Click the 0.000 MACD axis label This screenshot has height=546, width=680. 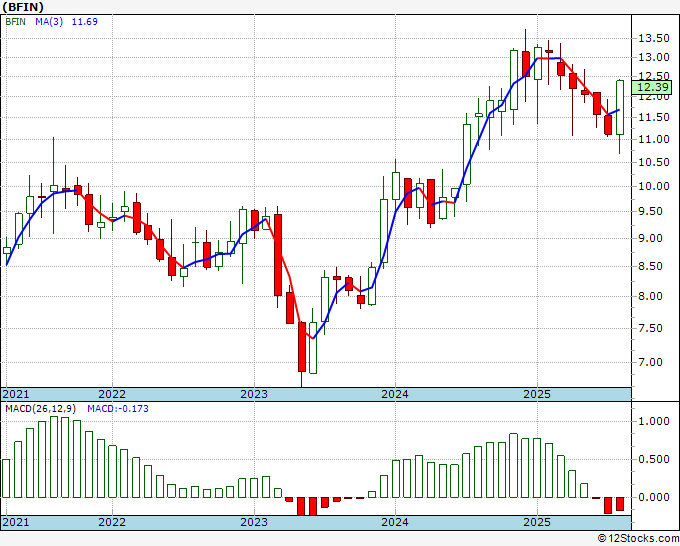[x=654, y=497]
